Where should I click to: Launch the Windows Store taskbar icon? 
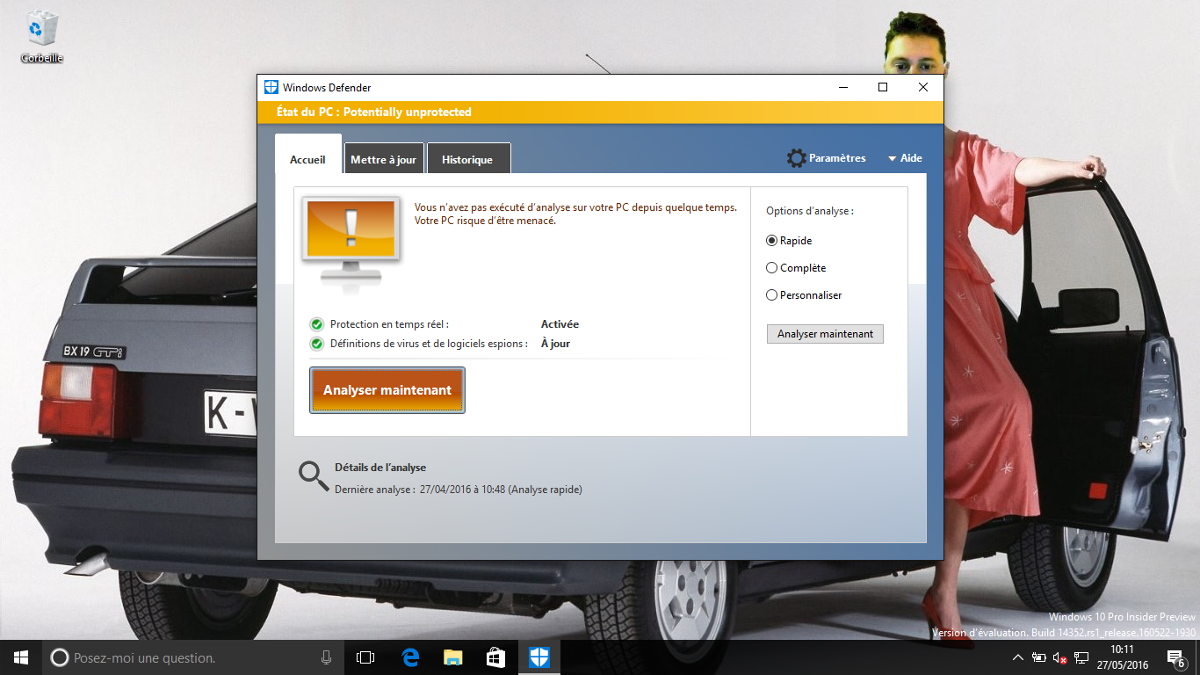click(496, 657)
